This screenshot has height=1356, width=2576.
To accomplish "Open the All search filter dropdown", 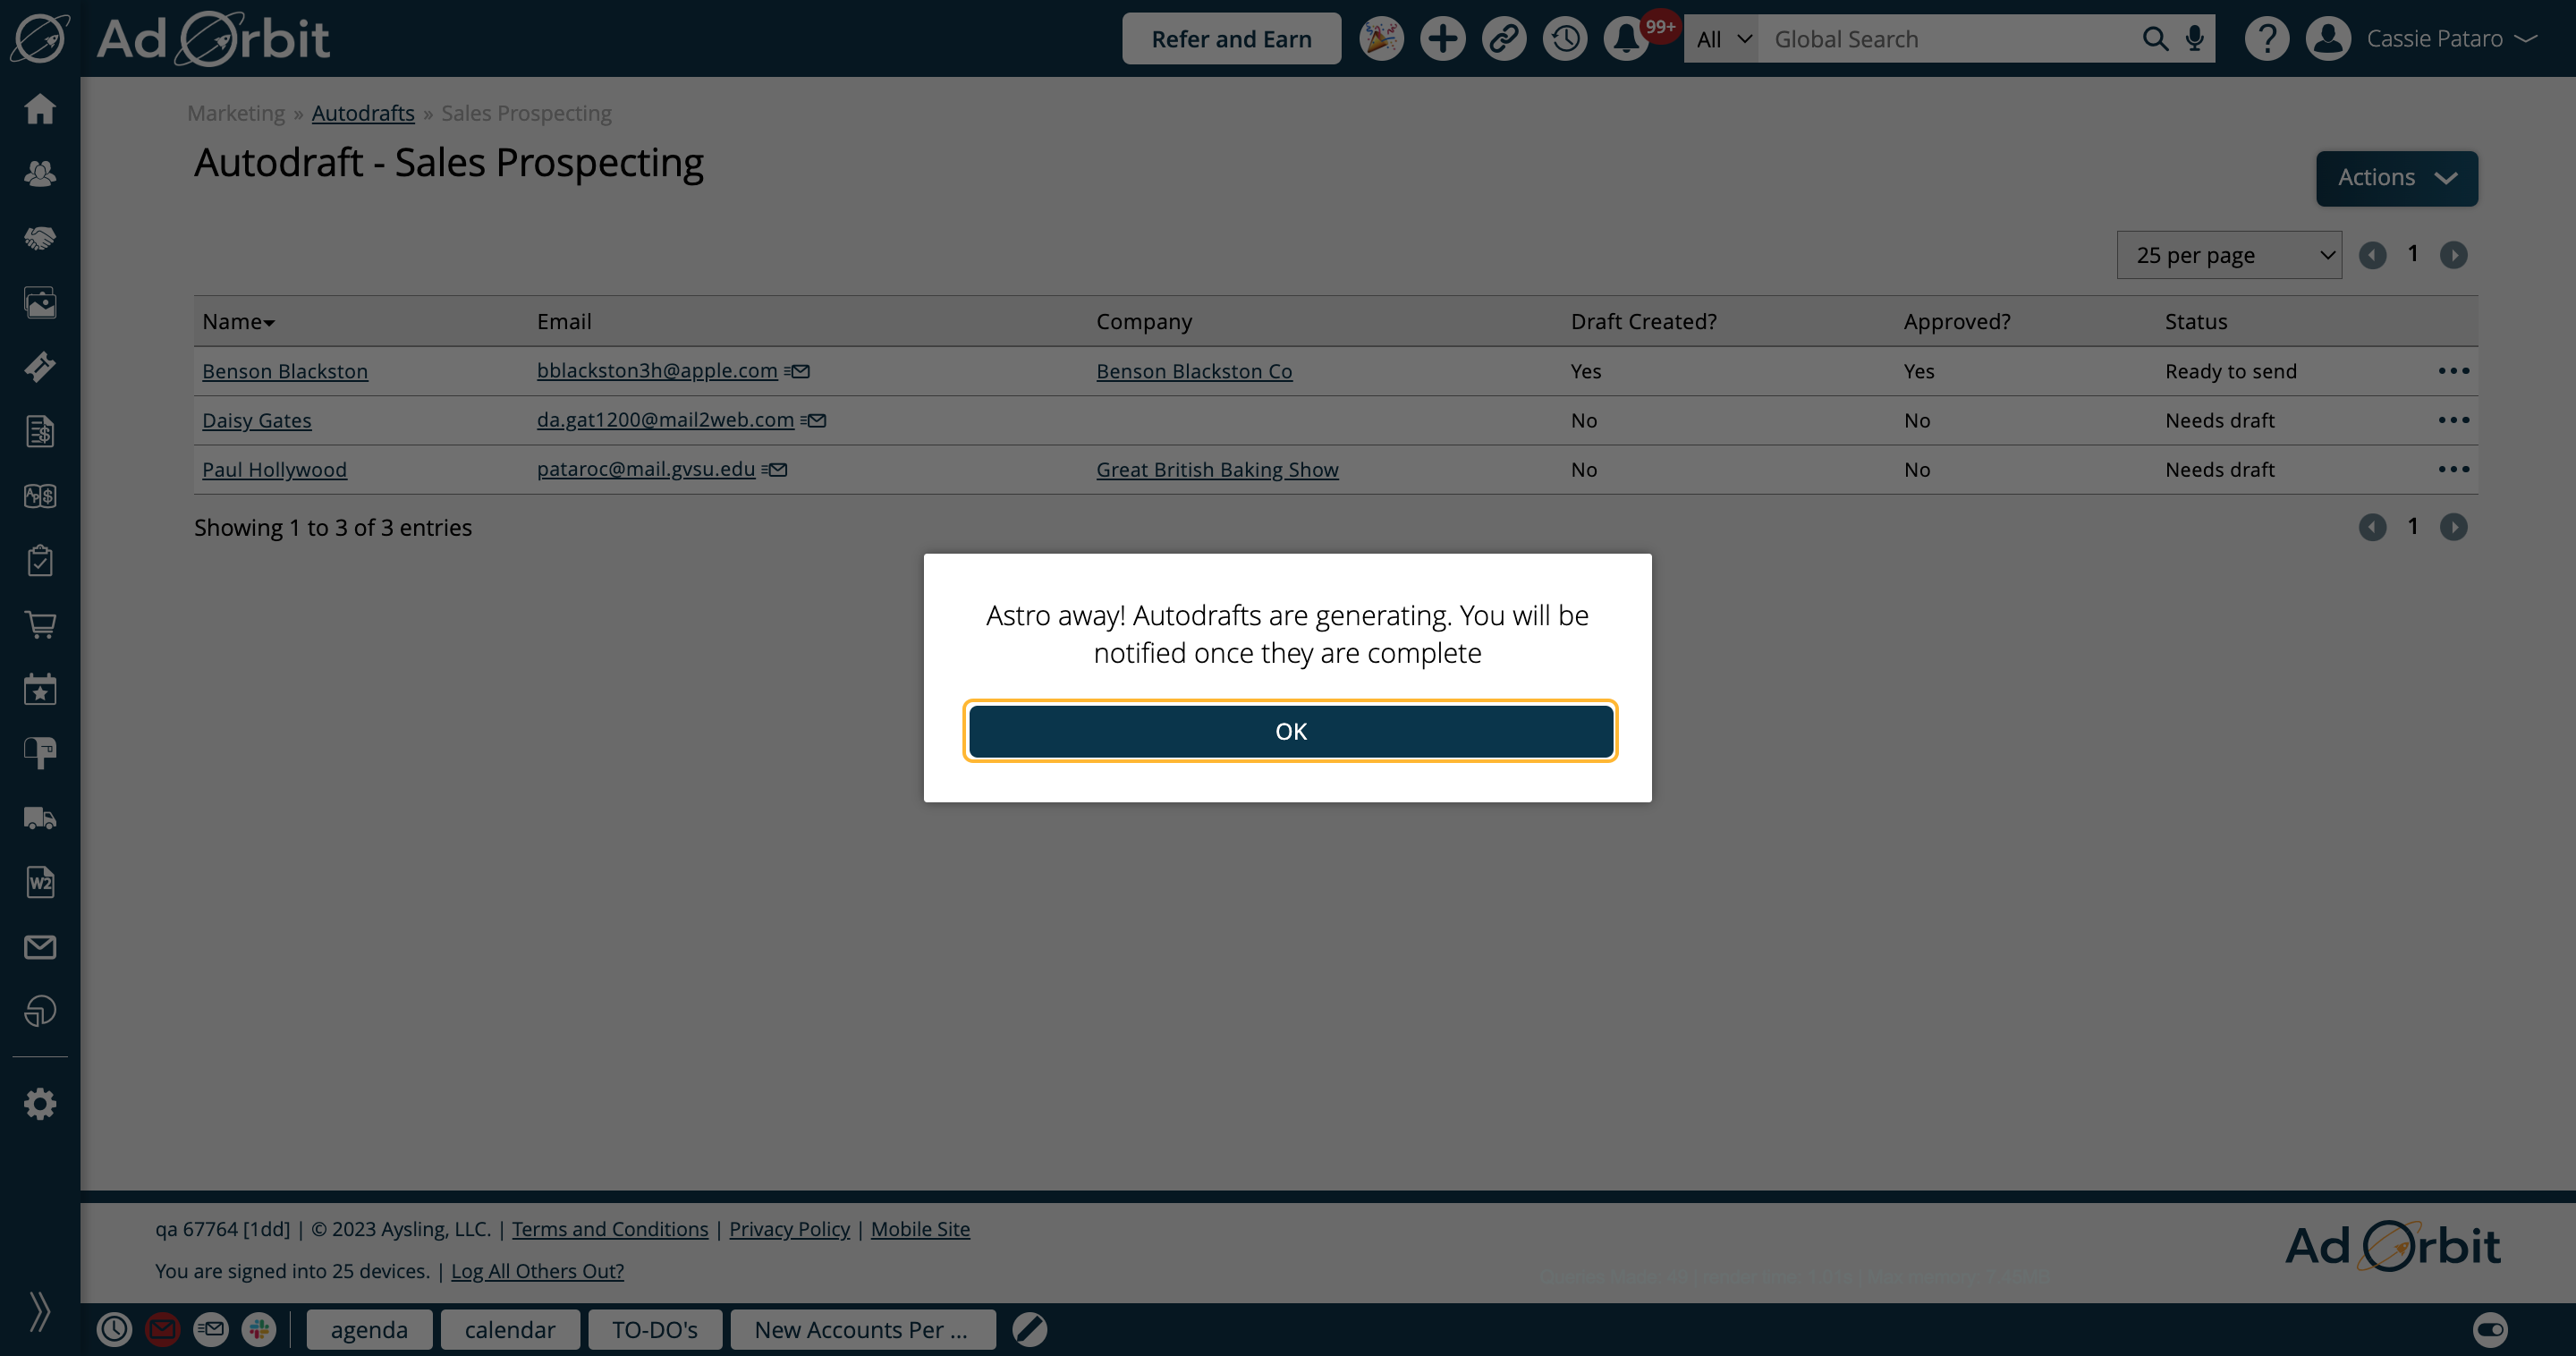I will click(x=1721, y=39).
